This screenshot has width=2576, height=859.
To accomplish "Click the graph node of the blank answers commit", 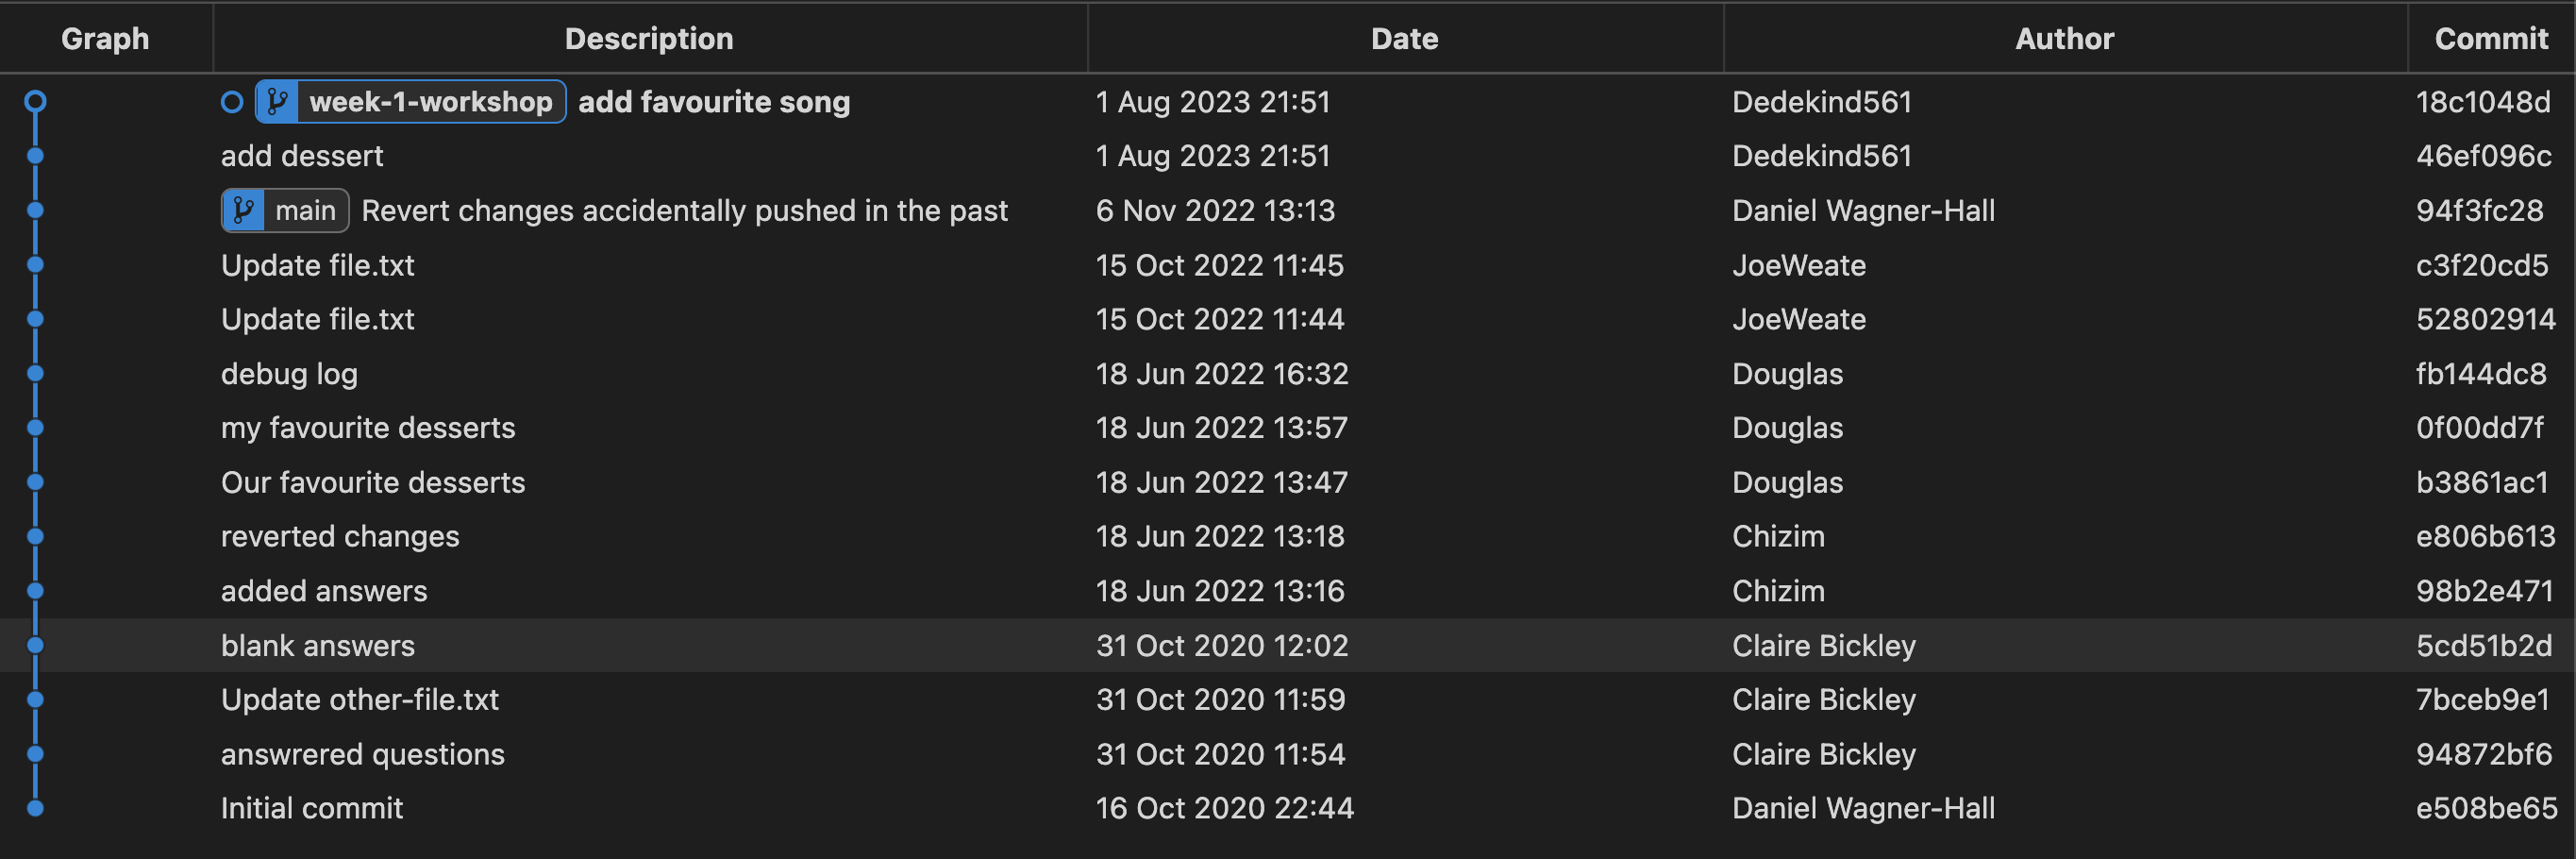I will pyautogui.click(x=35, y=645).
